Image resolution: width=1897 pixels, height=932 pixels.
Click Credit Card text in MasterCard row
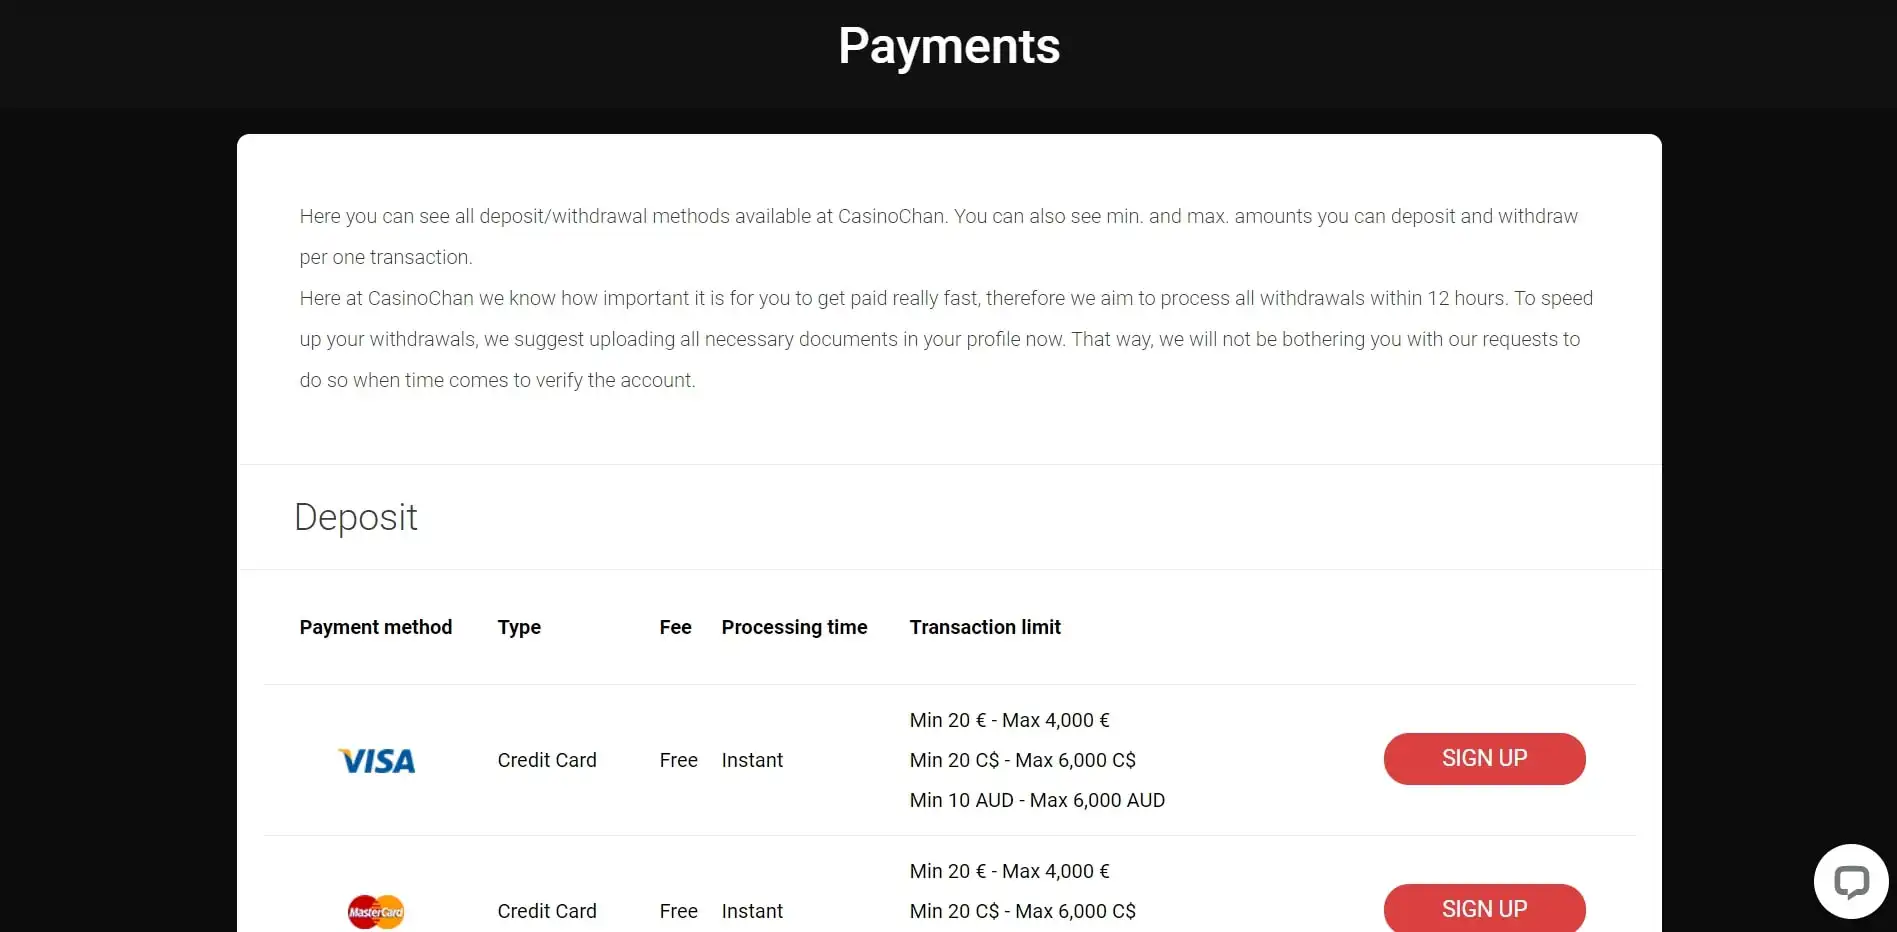(x=546, y=911)
